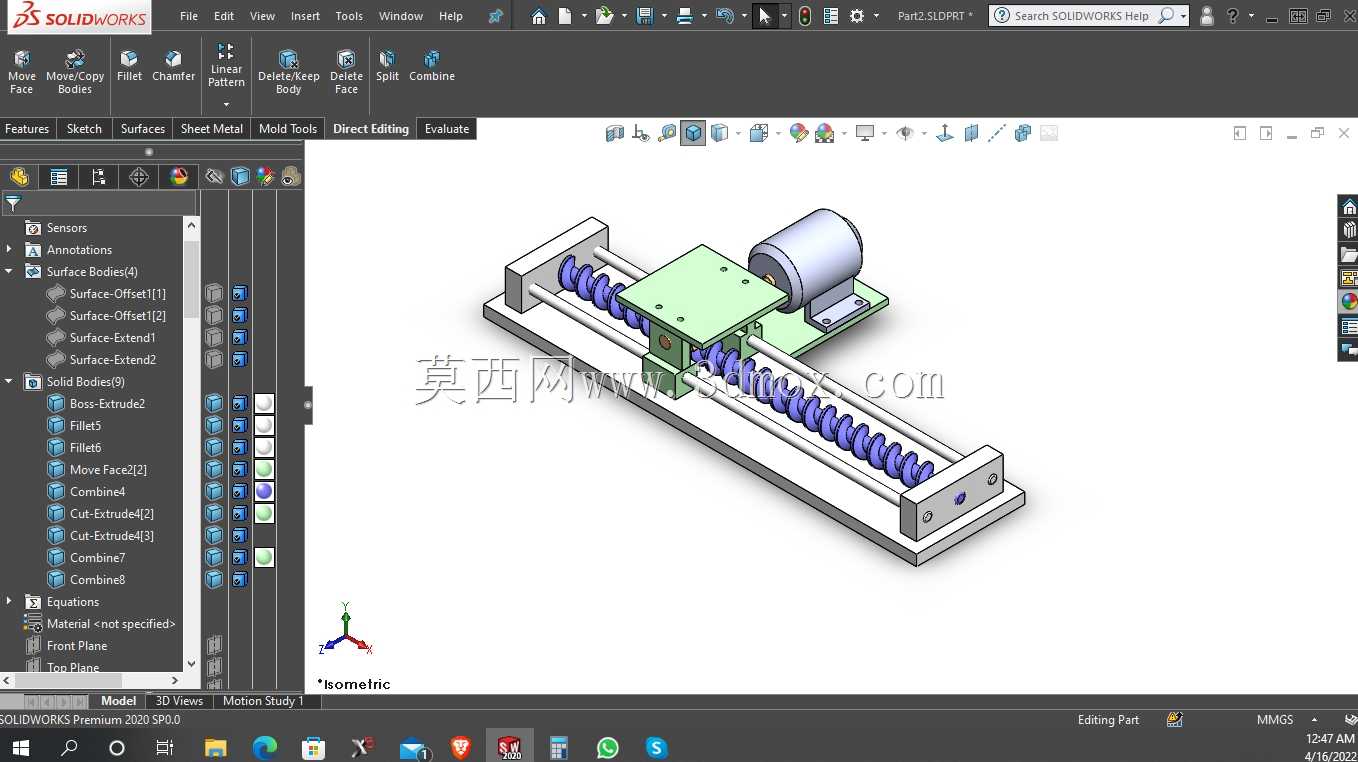Open the Options gear icon
The image size is (1358, 762).
[x=857, y=16]
